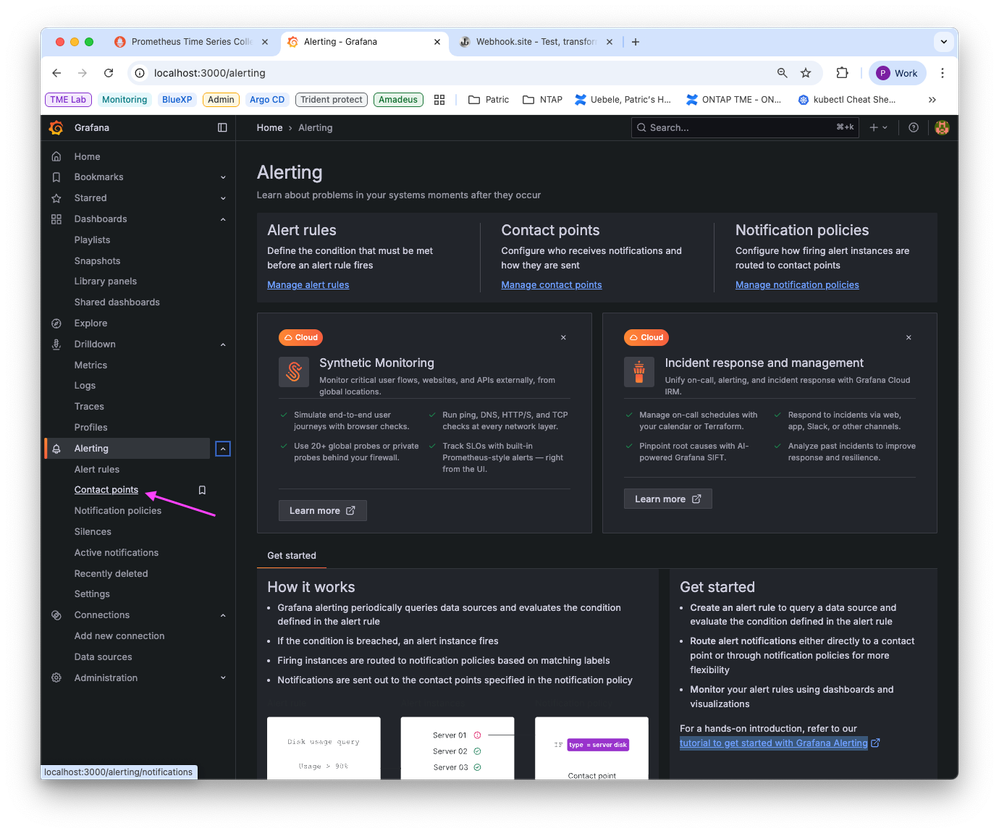Screen dimensions: 999x833
Task: Click the browser extensions puzzle icon
Action: point(842,72)
